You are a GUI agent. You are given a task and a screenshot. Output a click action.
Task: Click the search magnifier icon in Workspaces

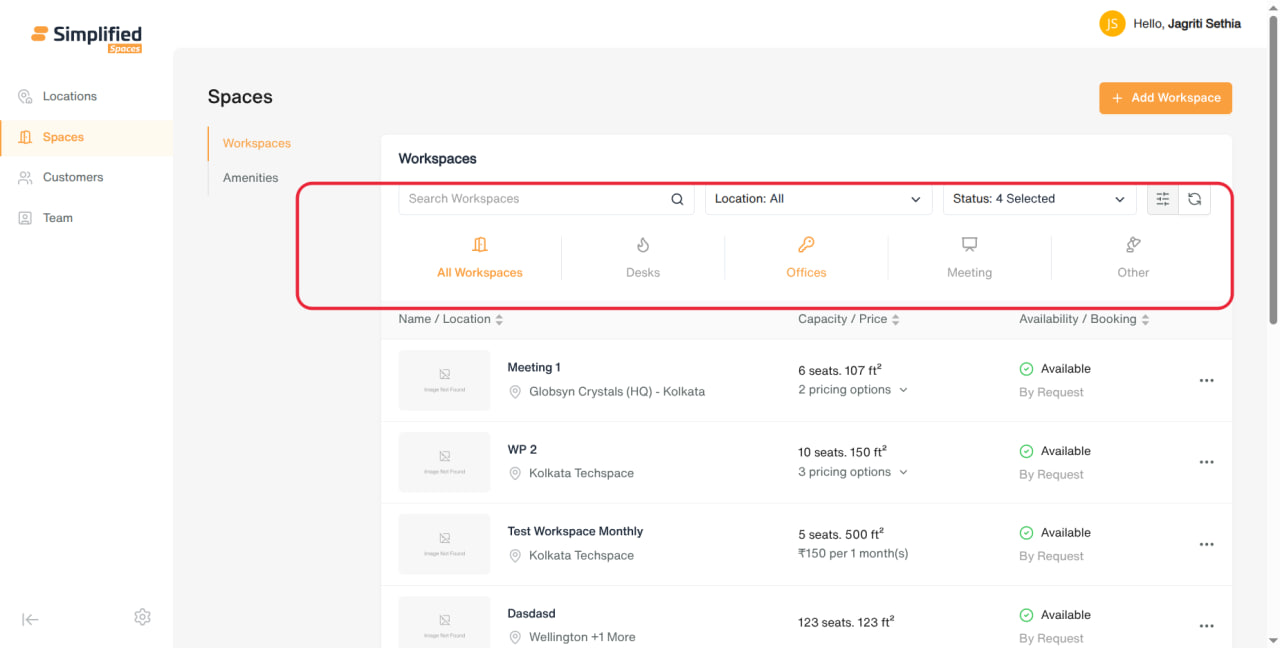(x=677, y=199)
